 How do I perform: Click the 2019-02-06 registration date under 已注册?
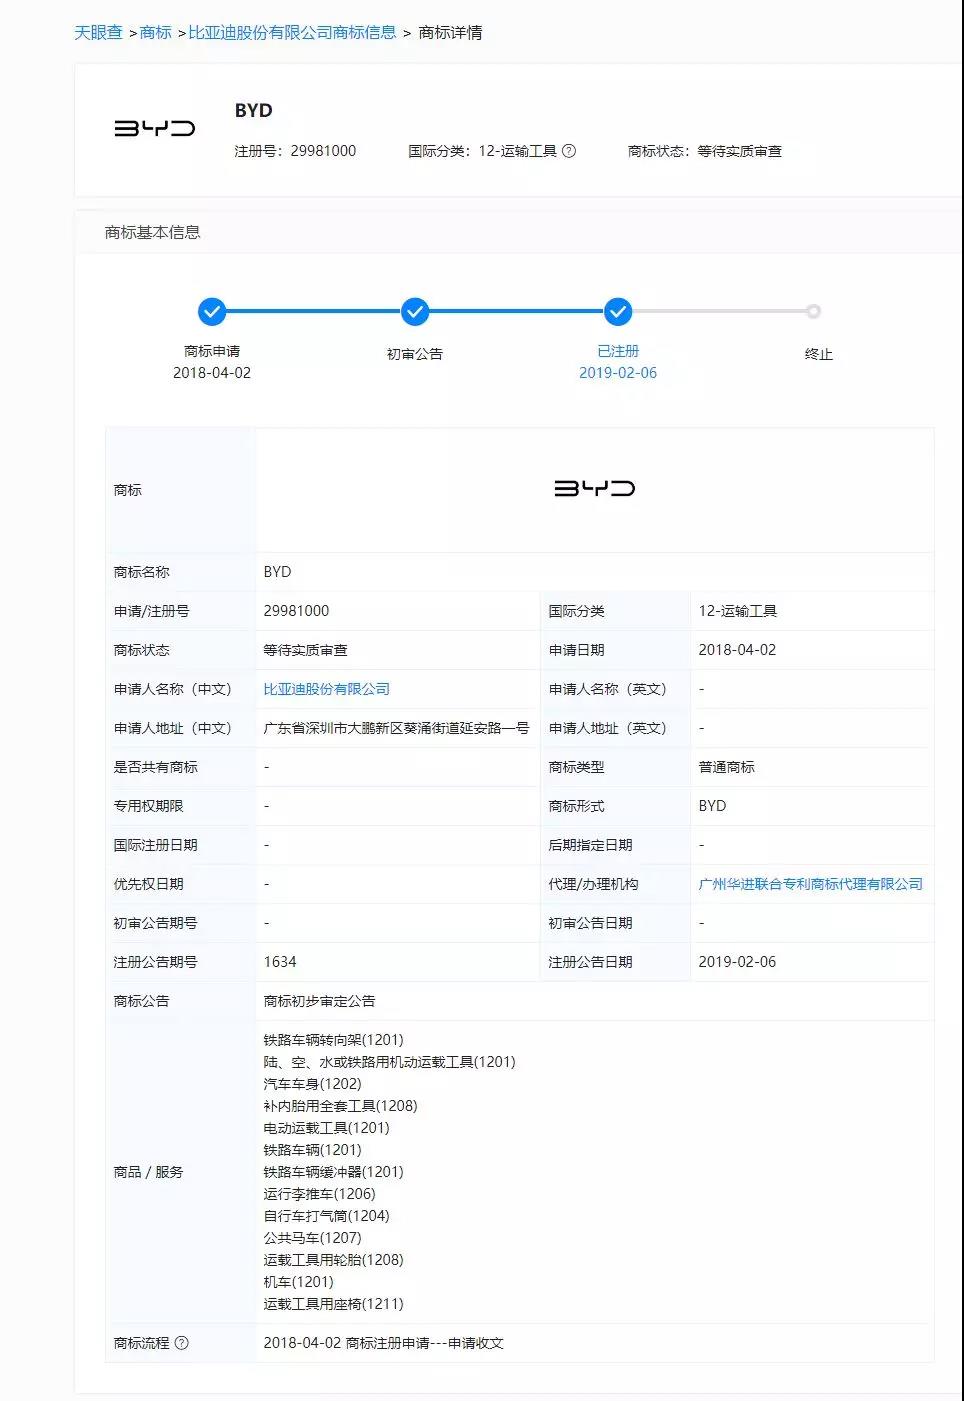(618, 371)
